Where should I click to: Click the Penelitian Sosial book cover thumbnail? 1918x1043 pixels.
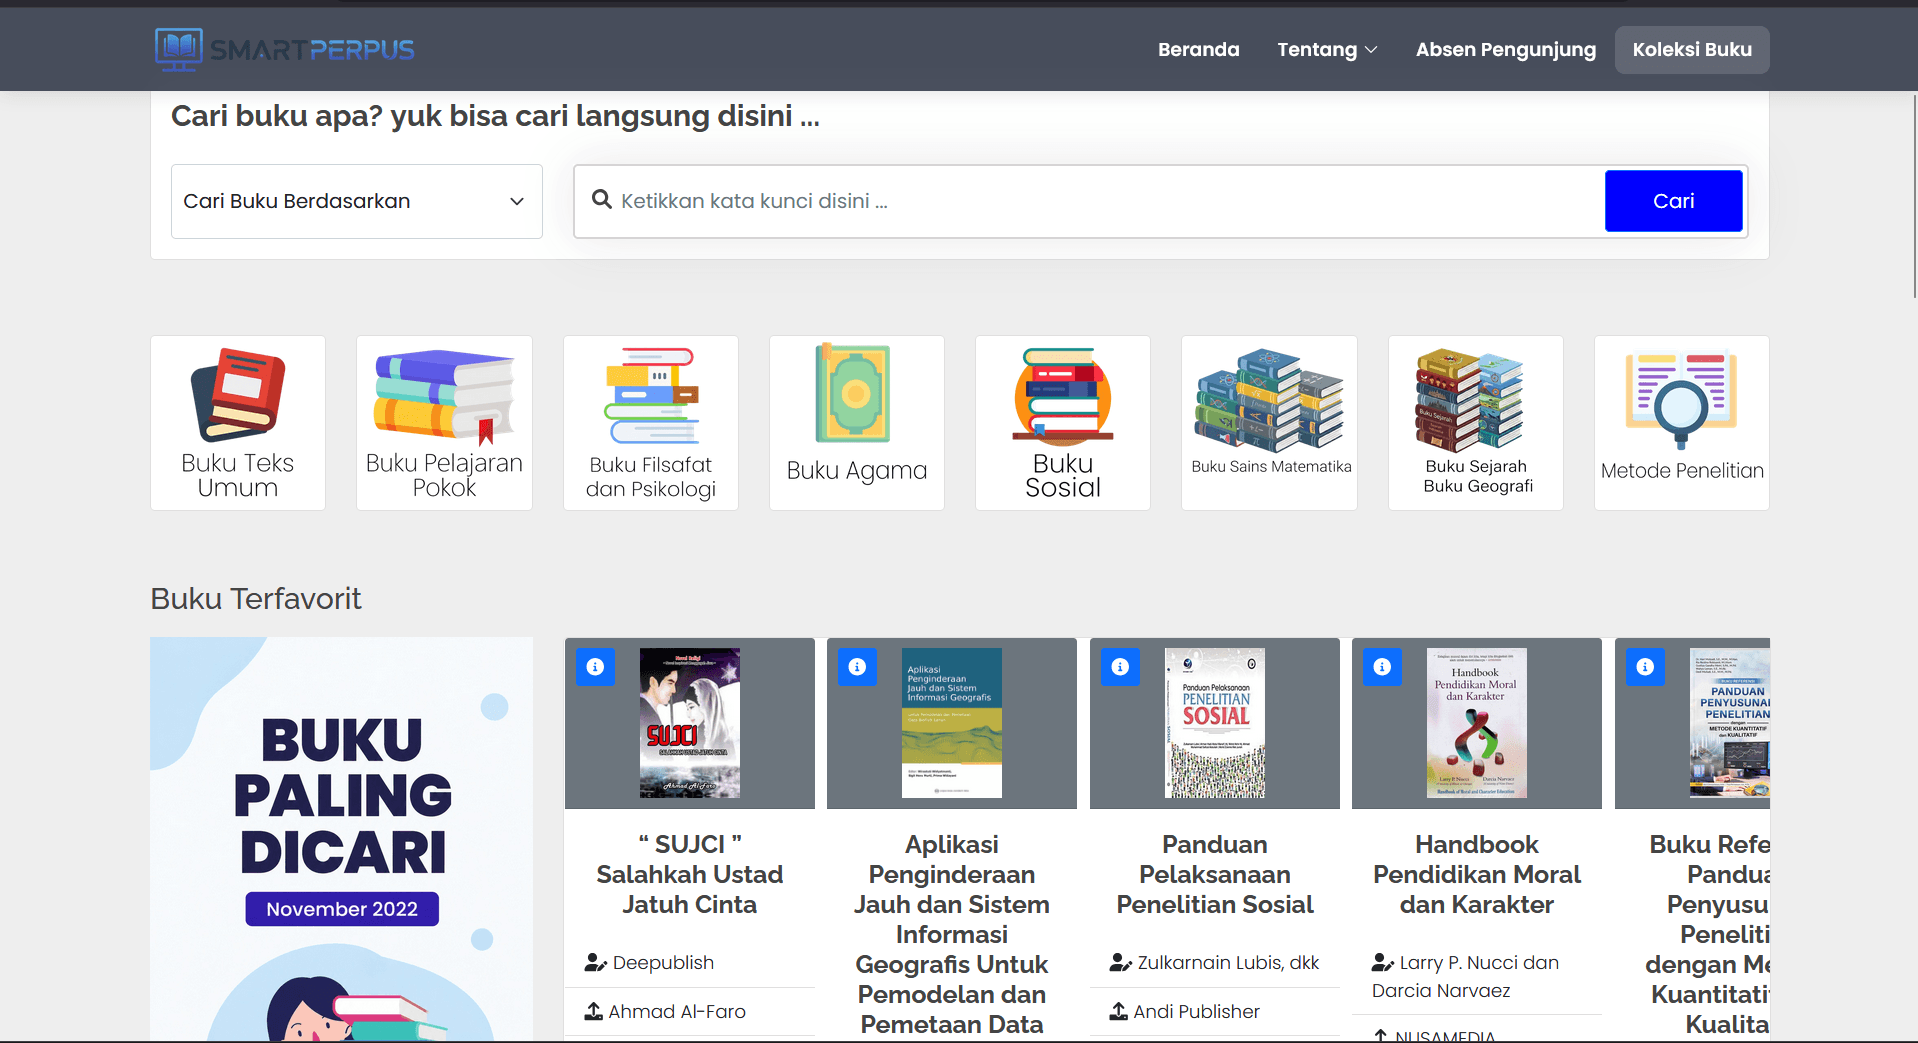[x=1215, y=723]
